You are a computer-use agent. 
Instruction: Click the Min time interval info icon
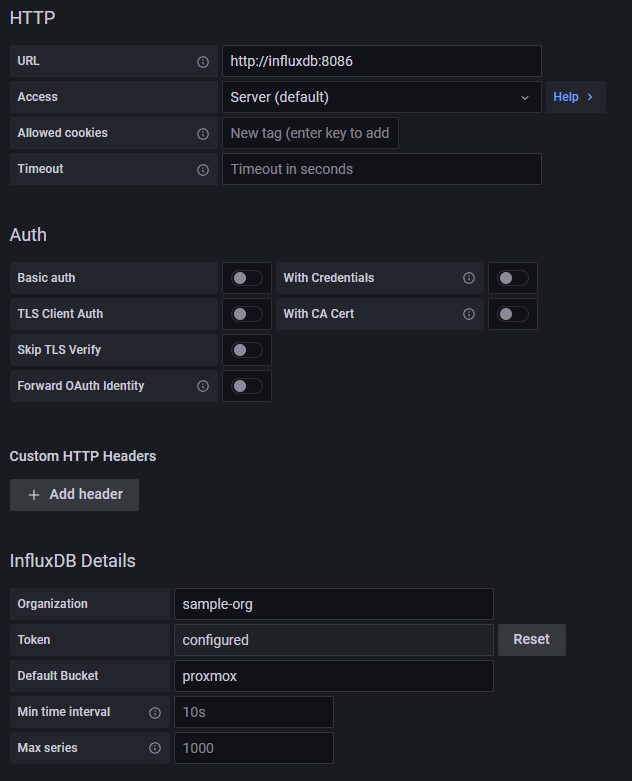155,712
